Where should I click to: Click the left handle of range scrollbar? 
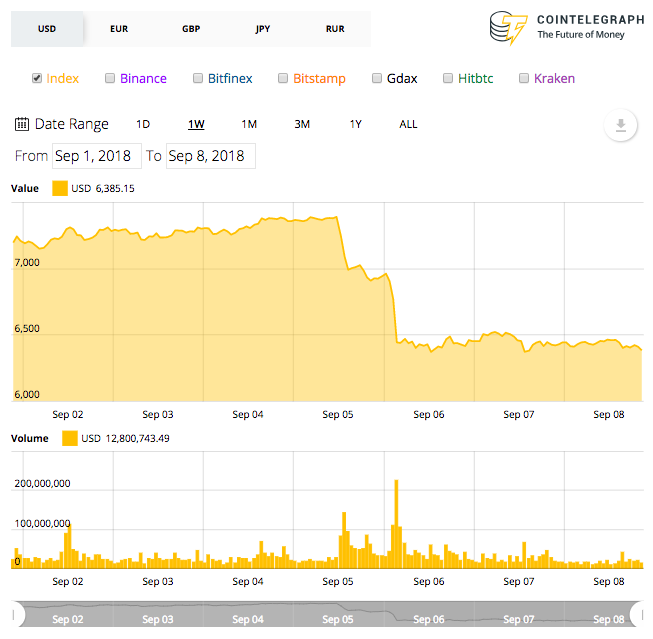[x=17, y=614]
